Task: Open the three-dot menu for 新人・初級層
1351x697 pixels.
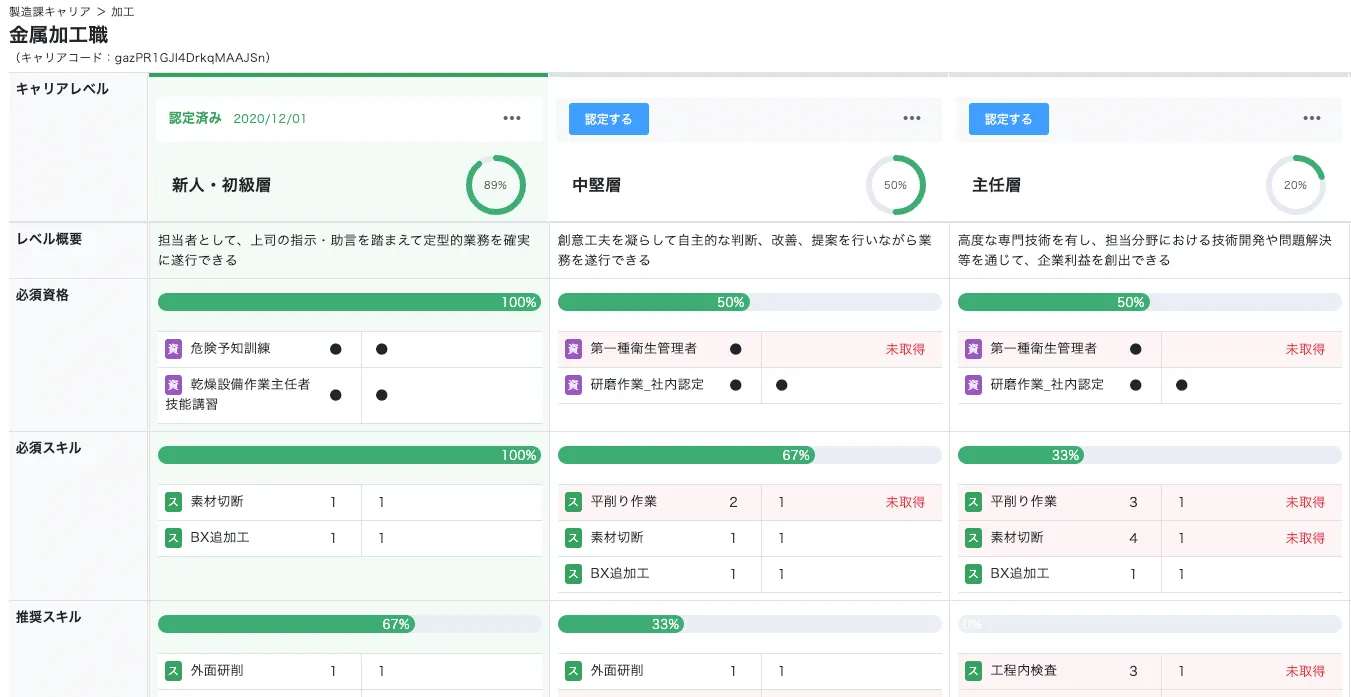Action: [512, 119]
